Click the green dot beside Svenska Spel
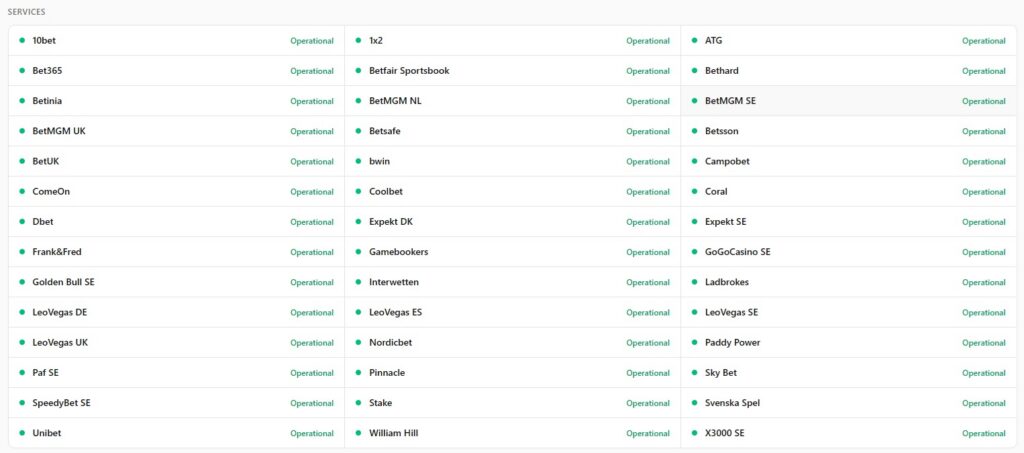This screenshot has width=1024, height=453. click(x=694, y=403)
